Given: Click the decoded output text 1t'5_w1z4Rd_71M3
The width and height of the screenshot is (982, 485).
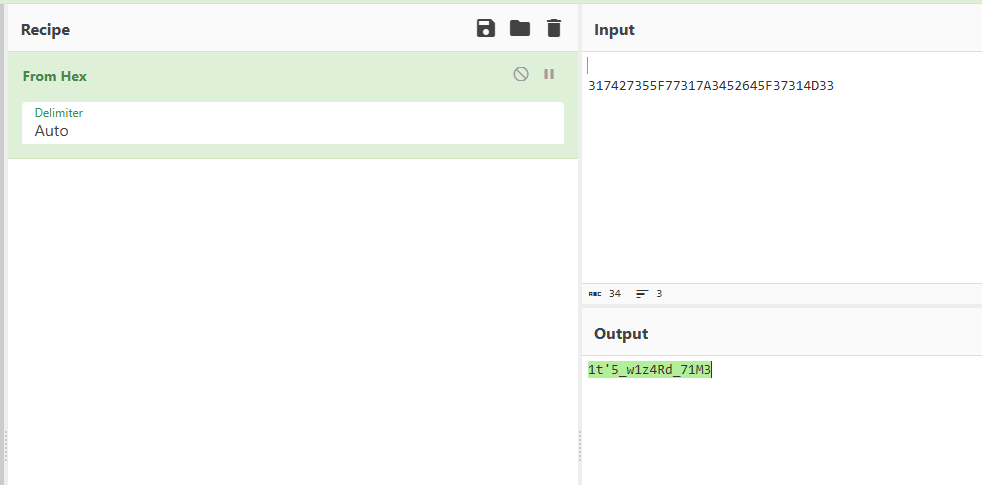Looking at the screenshot, I should pyautogui.click(x=649, y=370).
